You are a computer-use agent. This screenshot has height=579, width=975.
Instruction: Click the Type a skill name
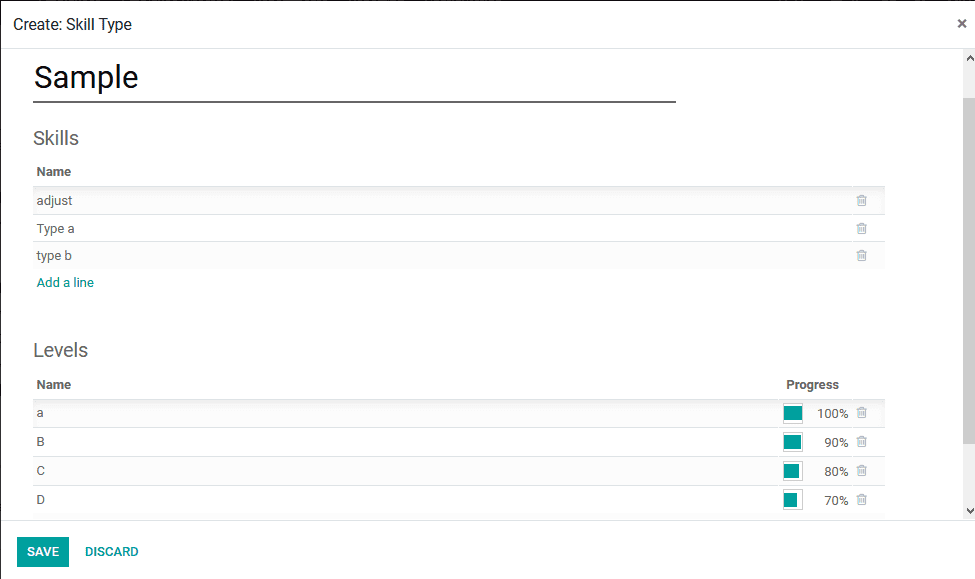[x=56, y=229]
